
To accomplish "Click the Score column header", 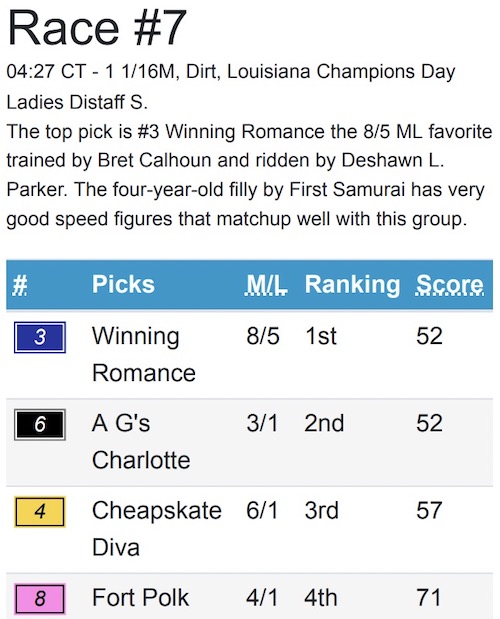I will [450, 284].
